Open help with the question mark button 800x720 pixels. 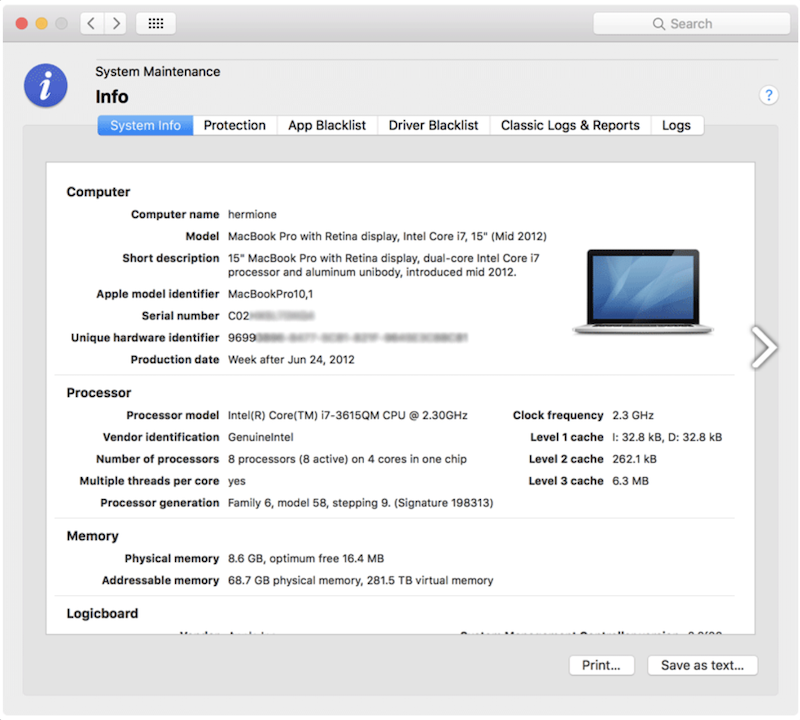768,95
